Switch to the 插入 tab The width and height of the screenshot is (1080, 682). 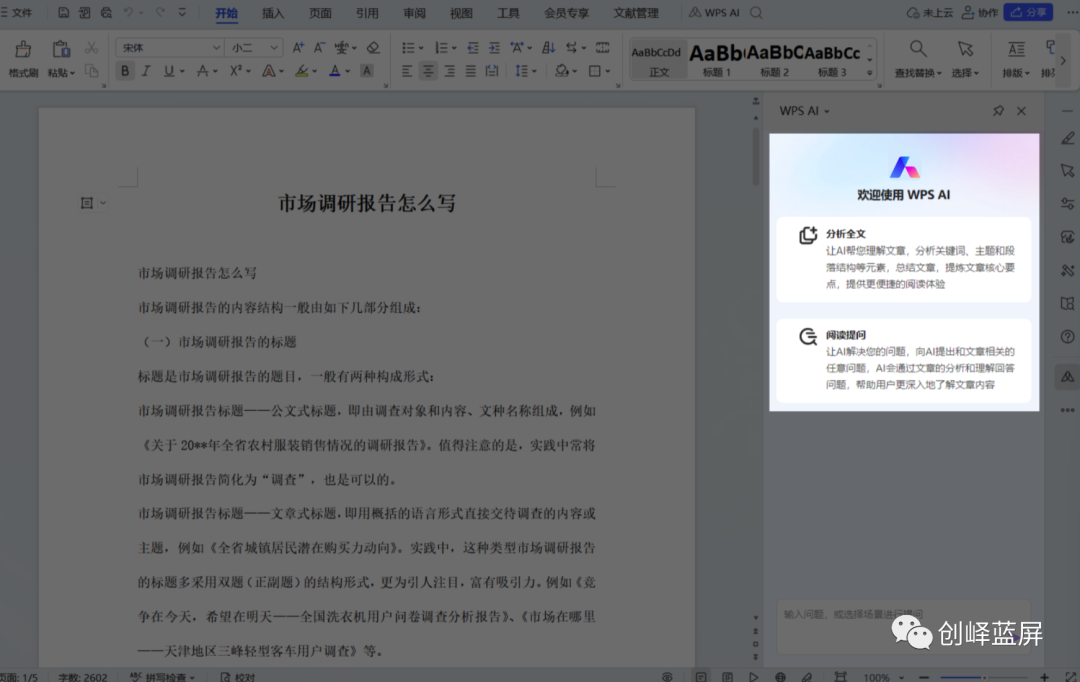click(x=273, y=13)
